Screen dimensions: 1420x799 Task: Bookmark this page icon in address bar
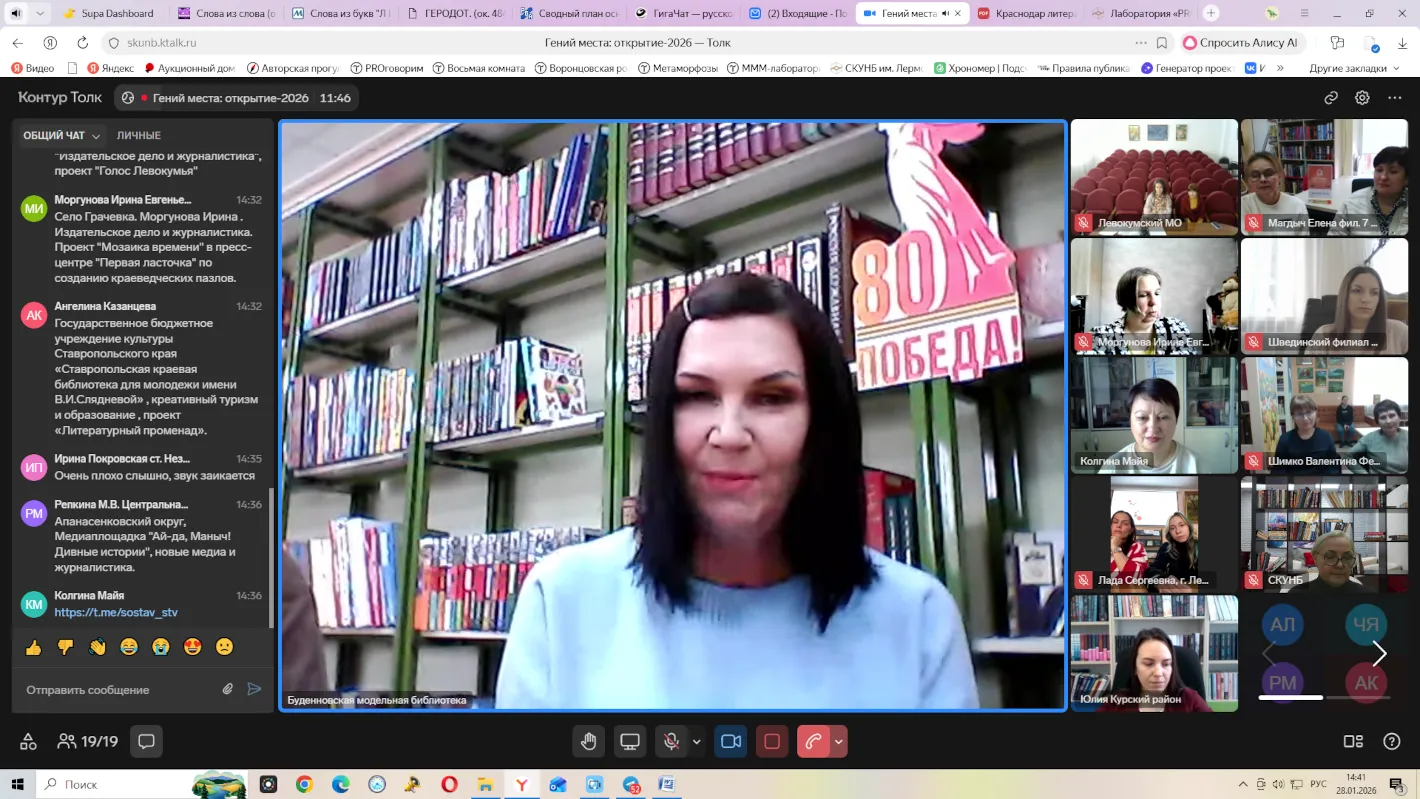pos(1162,43)
